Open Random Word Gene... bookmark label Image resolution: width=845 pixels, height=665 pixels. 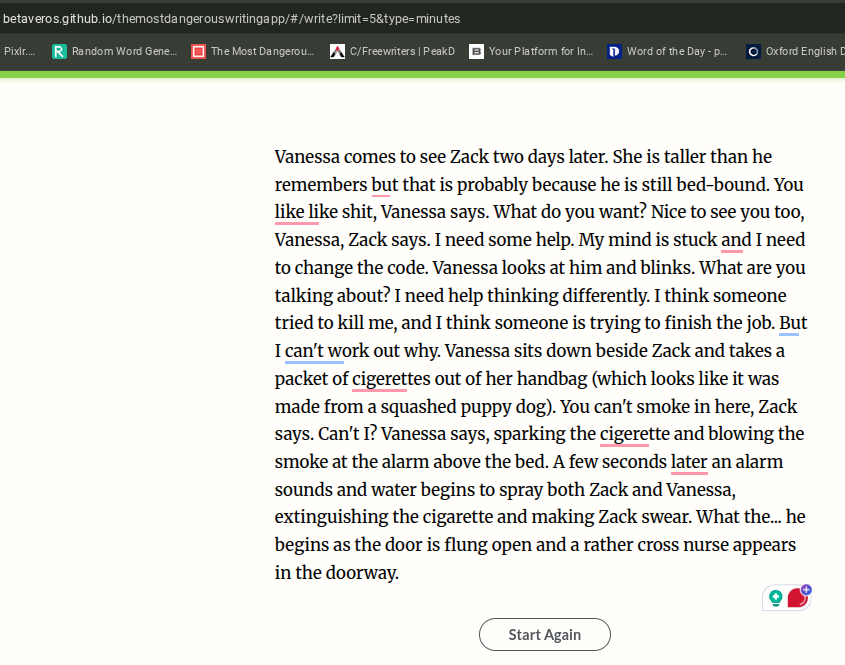(124, 51)
